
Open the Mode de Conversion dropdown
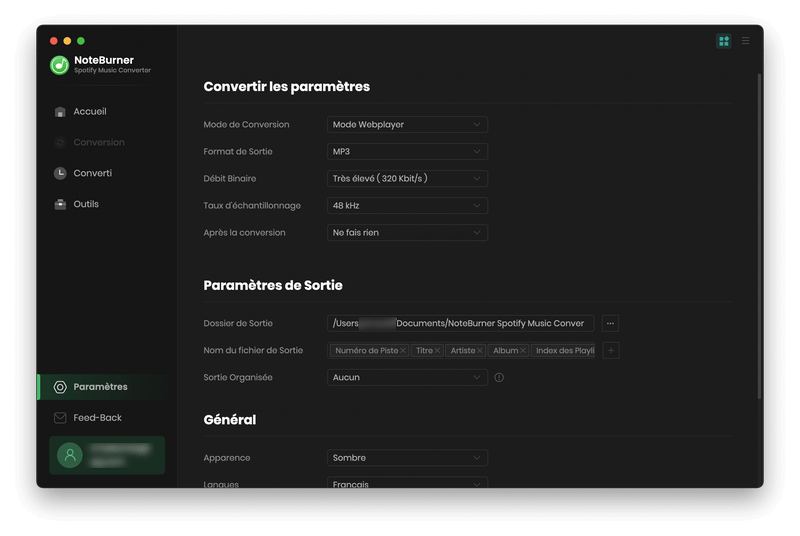pyautogui.click(x=407, y=124)
